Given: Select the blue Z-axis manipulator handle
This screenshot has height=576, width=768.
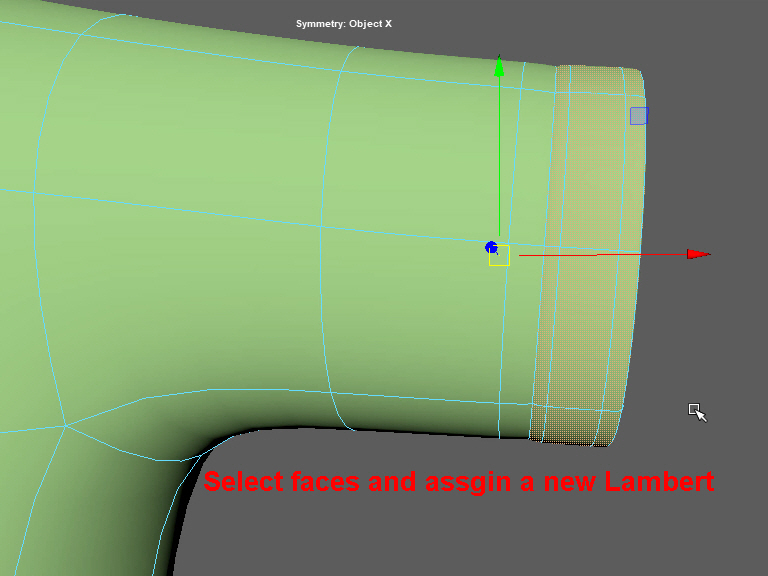Looking at the screenshot, I should 491,248.
